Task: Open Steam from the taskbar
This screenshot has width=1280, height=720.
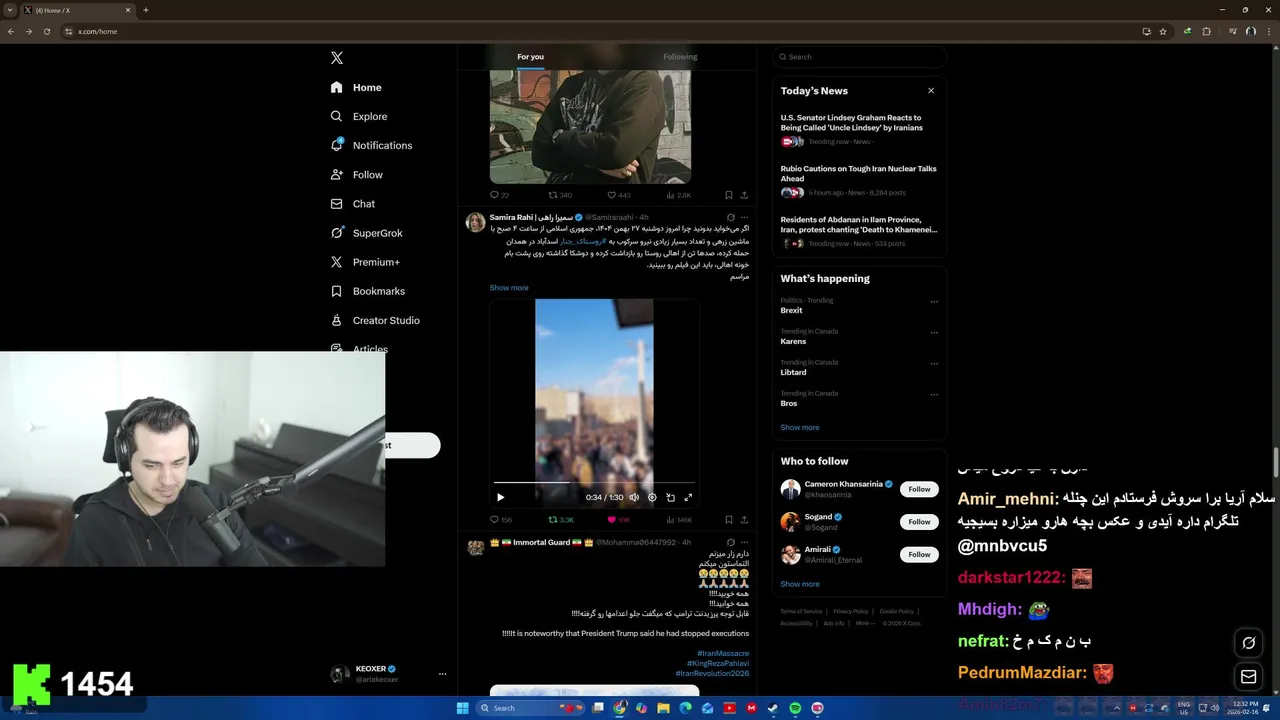Action: tap(773, 708)
